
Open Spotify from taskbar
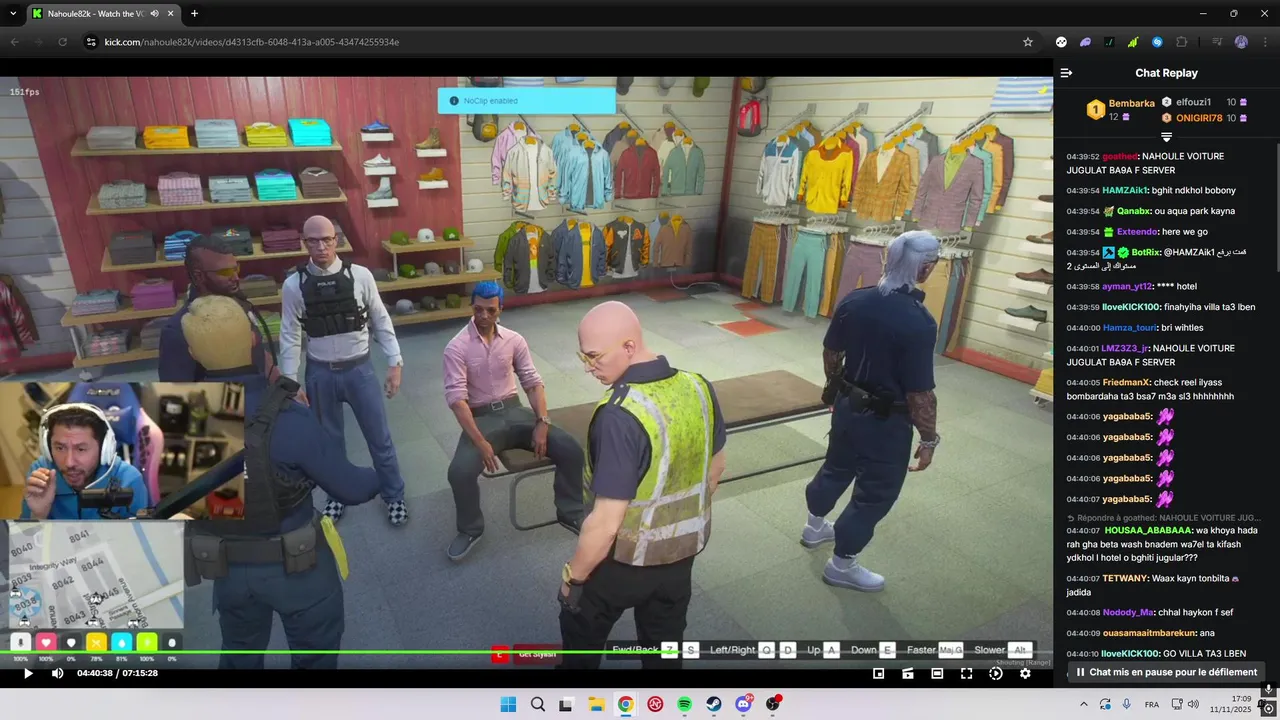click(x=684, y=704)
